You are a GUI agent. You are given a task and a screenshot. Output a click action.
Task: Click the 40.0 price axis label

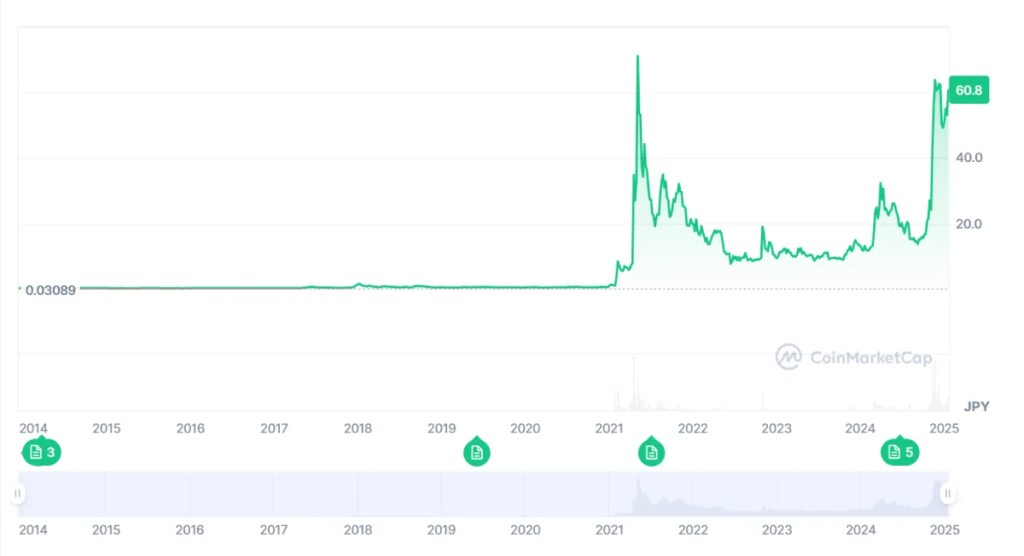(970, 158)
